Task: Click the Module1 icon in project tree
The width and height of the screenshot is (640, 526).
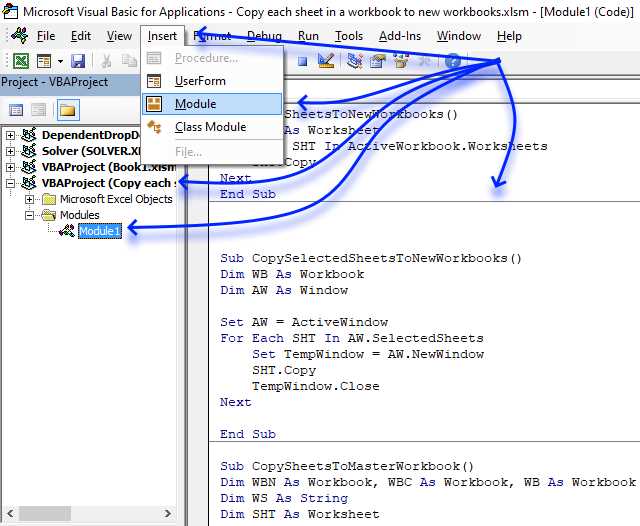Action: click(67, 231)
